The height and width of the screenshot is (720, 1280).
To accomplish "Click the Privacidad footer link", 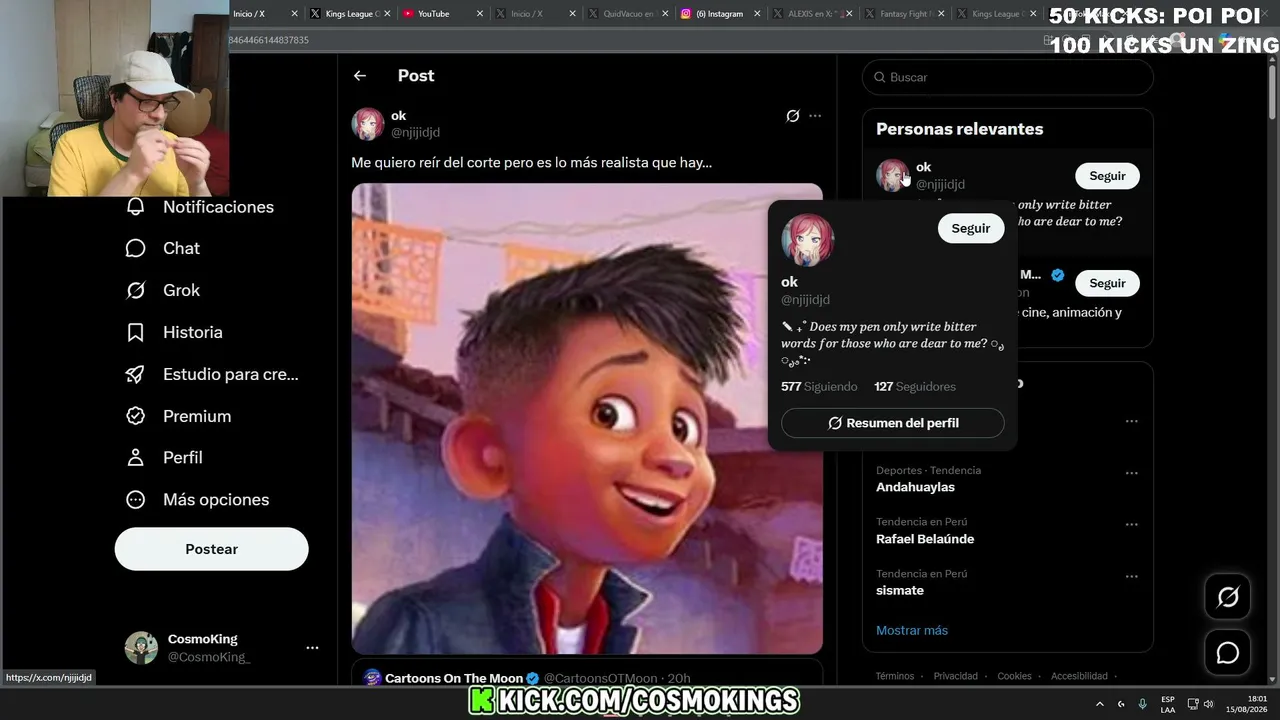I will click(x=956, y=676).
